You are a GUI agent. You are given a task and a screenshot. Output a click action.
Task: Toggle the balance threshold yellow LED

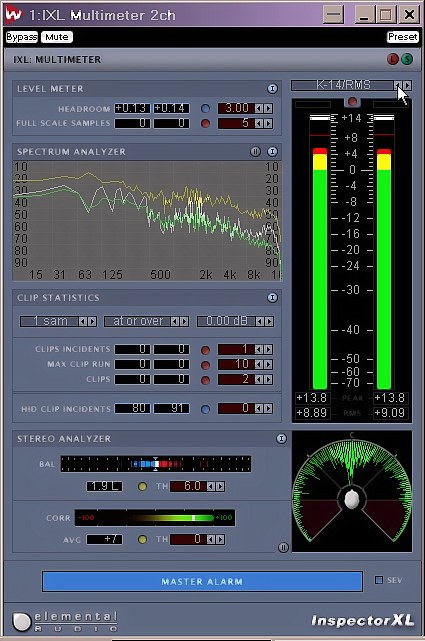pyautogui.click(x=142, y=486)
